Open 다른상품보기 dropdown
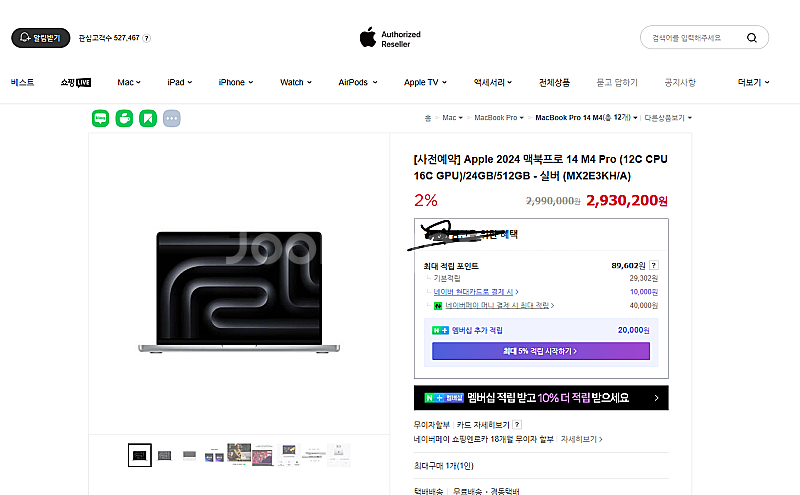 click(x=668, y=118)
